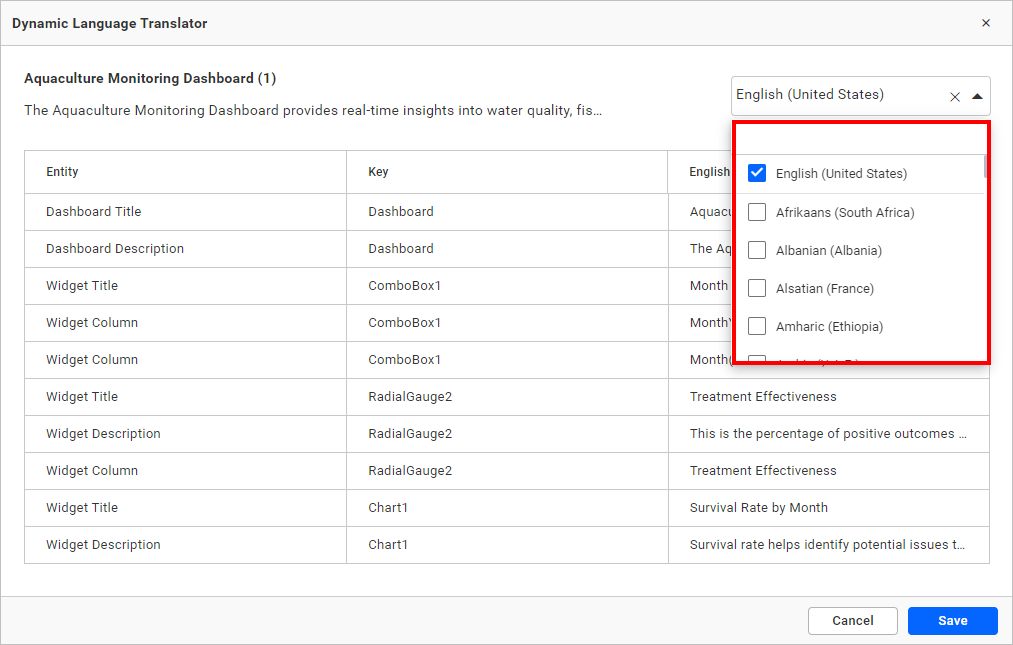1013x645 pixels.
Task: Collapse the language dropdown arrow
Action: (977, 97)
